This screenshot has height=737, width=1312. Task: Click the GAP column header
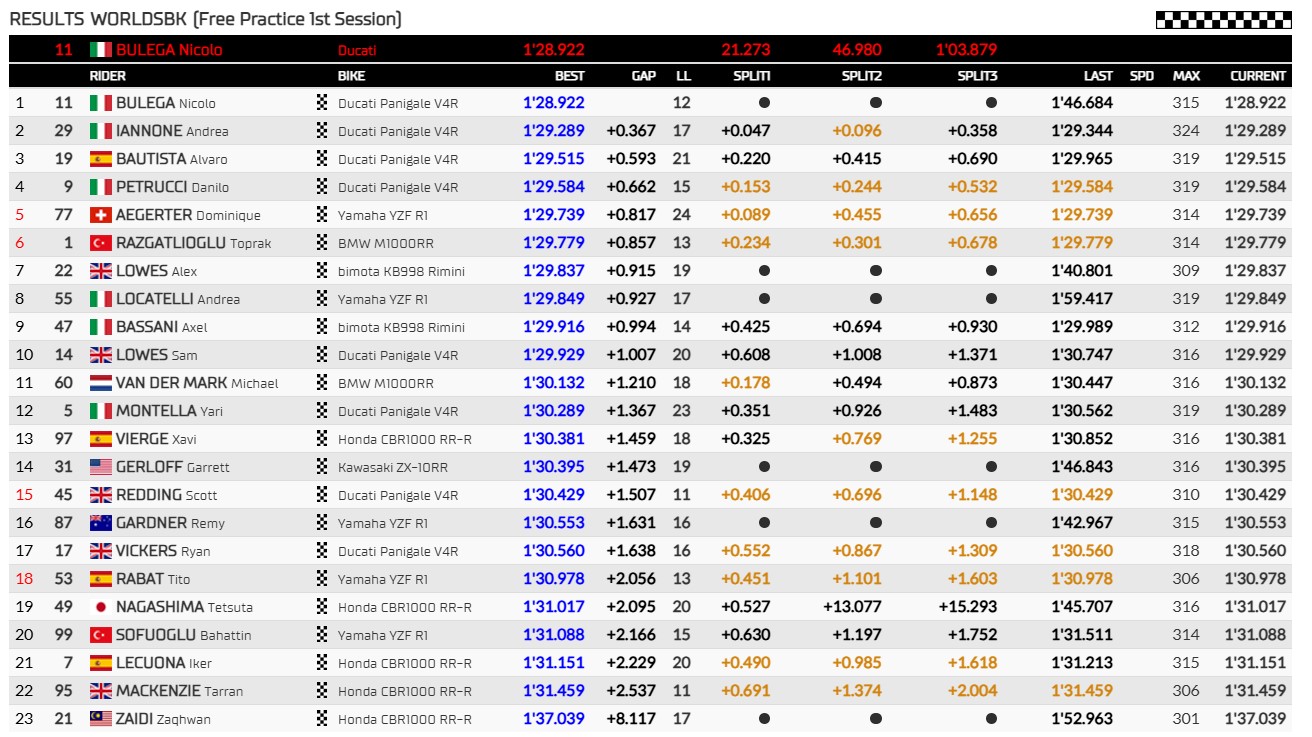(x=644, y=76)
